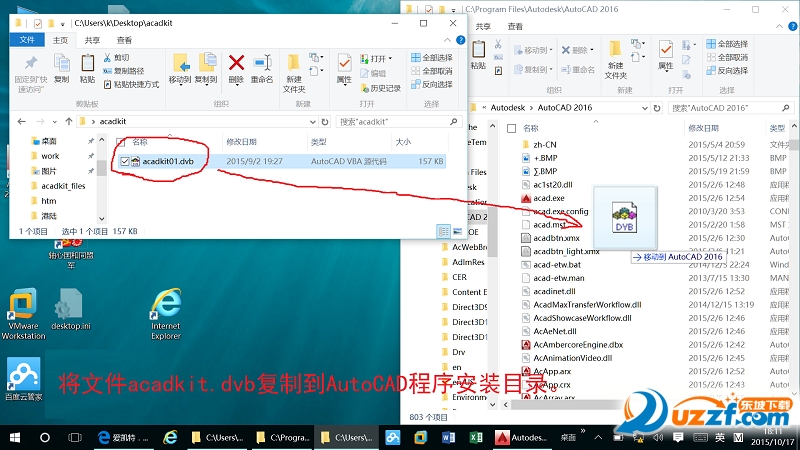Click Edit (编辑) in acadkit ribbon
This screenshot has height=450, width=800.
373,73
